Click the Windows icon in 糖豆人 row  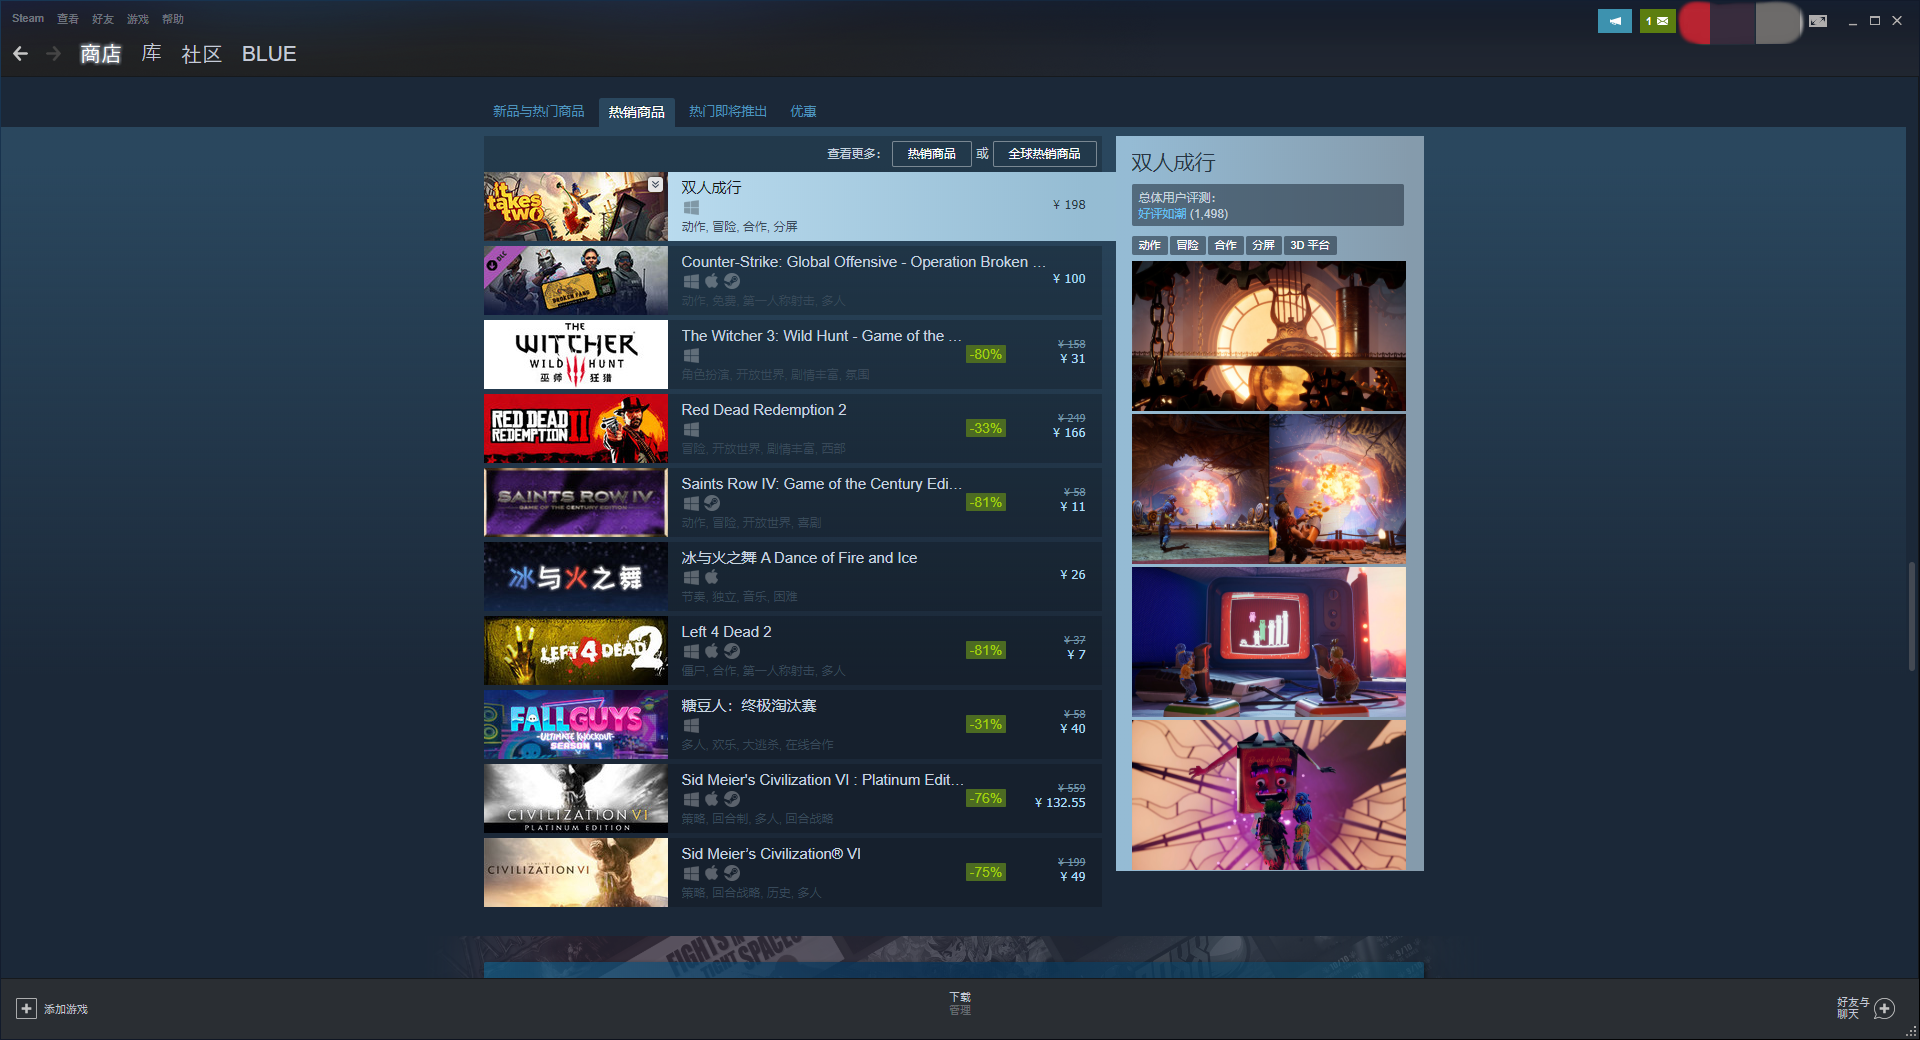click(691, 725)
